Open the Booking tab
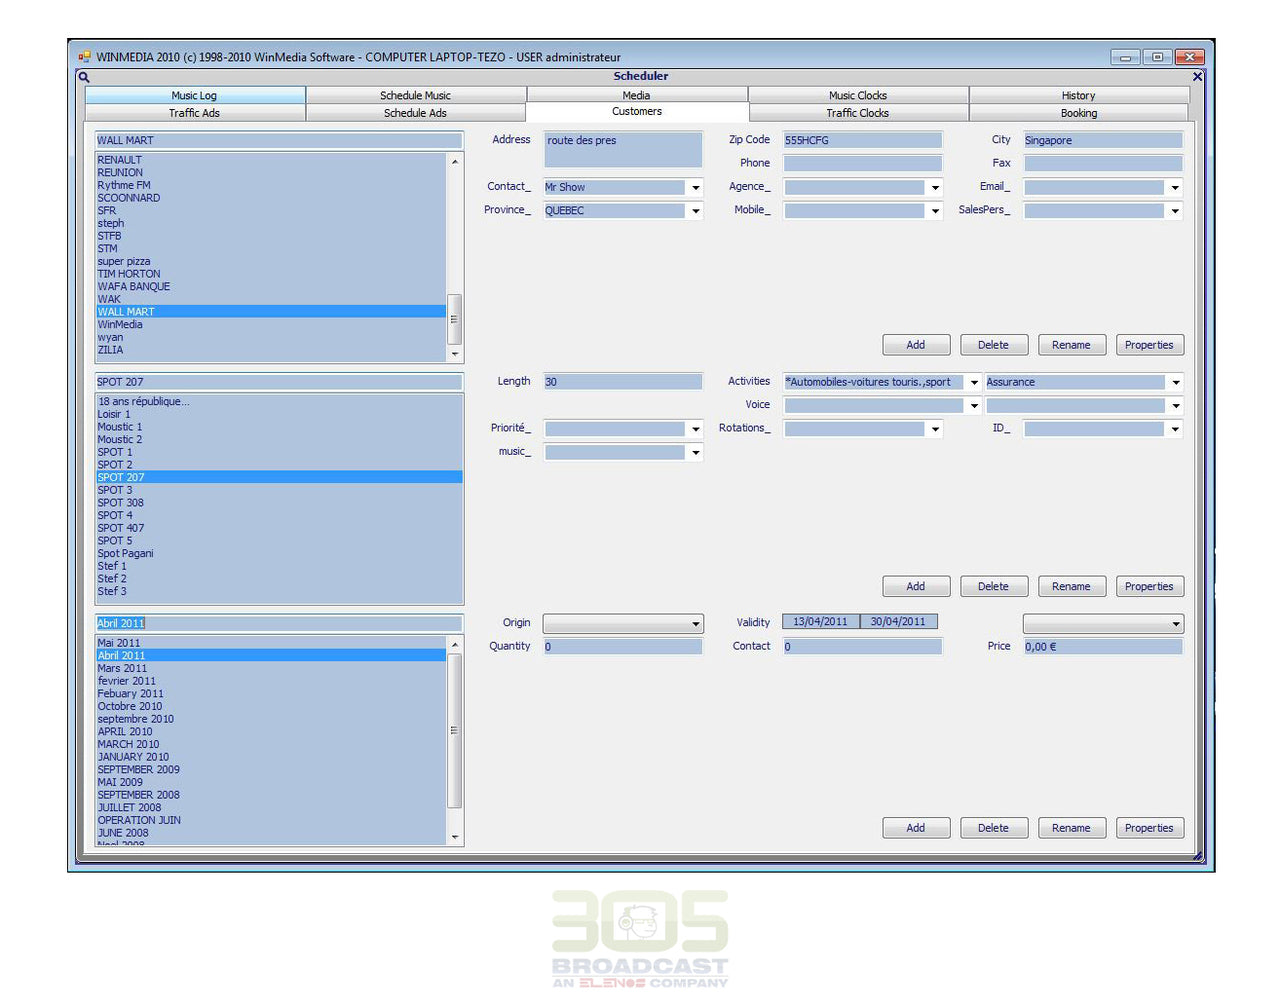The image size is (1280, 1007). click(1078, 113)
